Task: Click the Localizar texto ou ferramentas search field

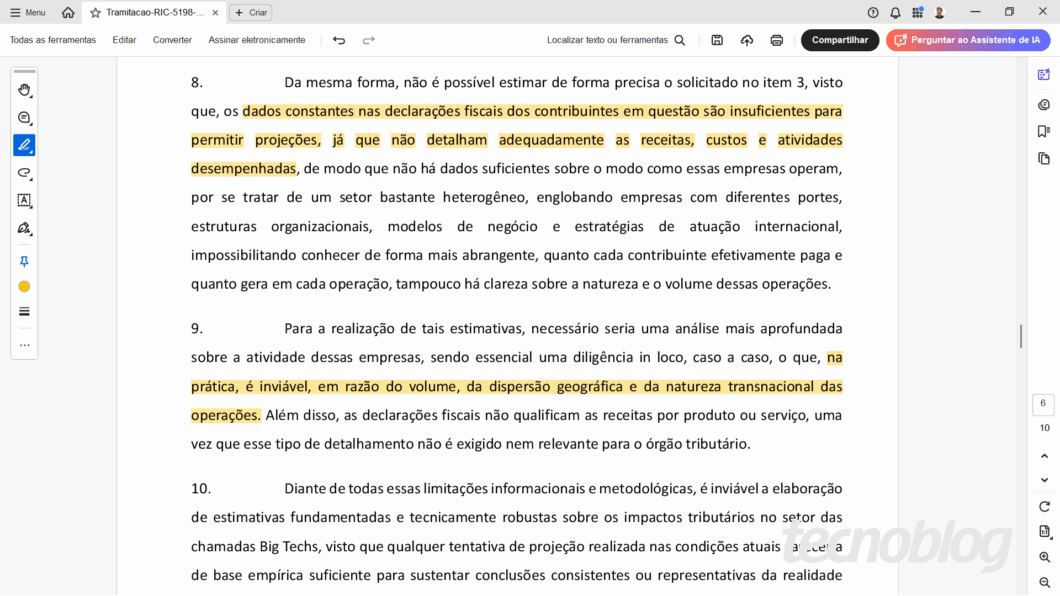Action: tap(615, 40)
